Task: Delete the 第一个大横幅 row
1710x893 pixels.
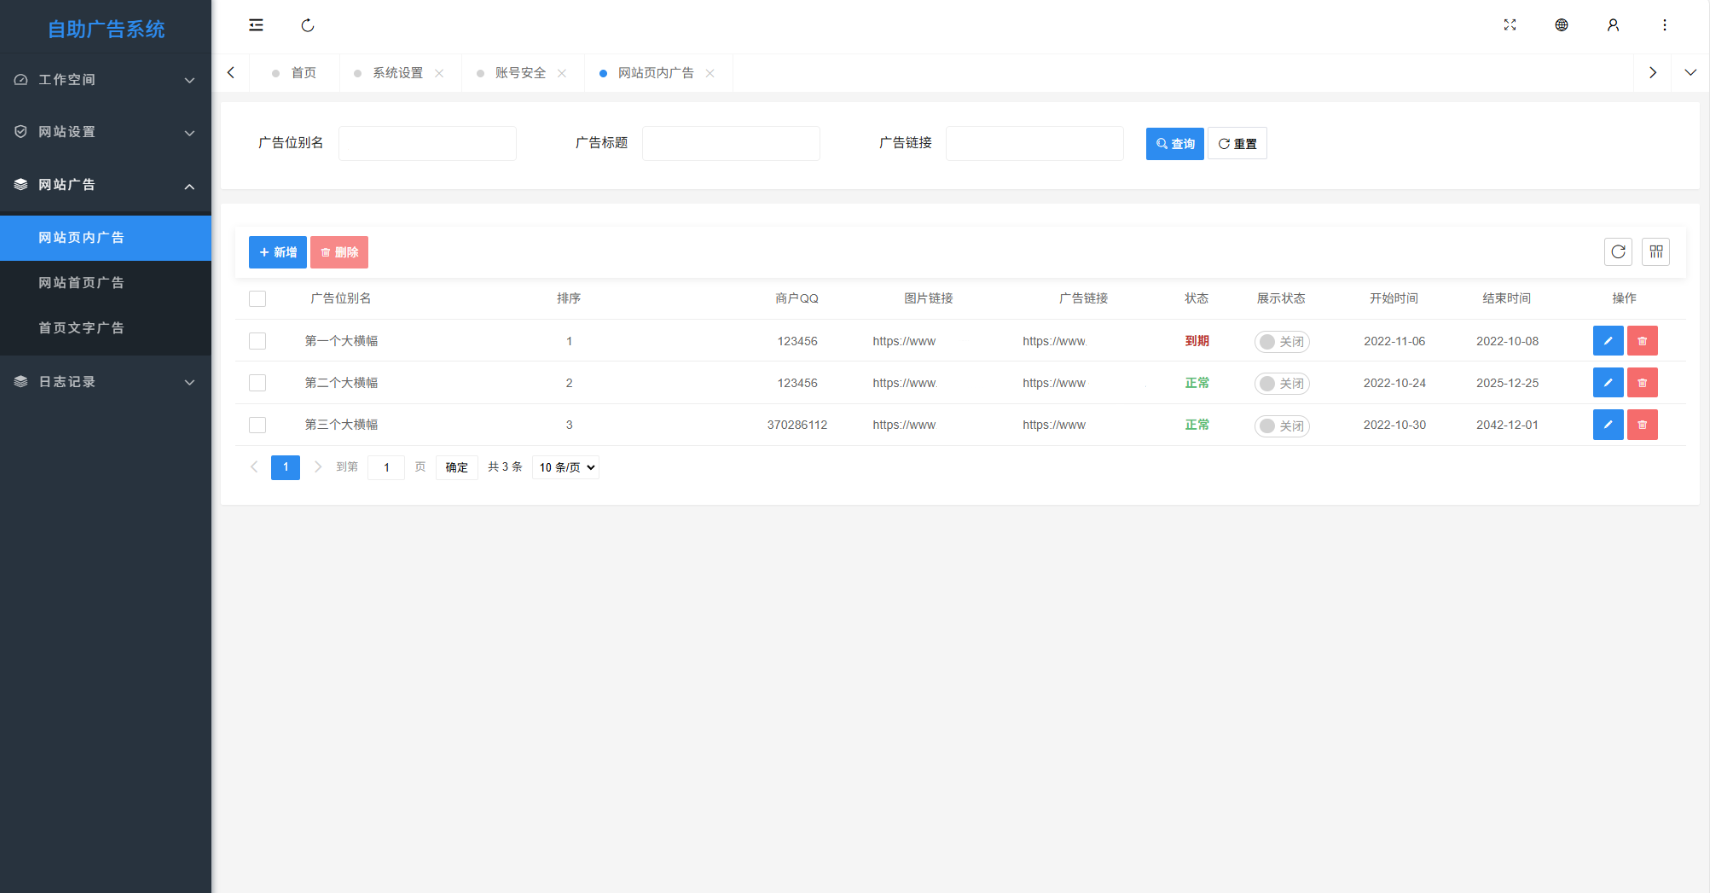Action: pyautogui.click(x=1642, y=341)
